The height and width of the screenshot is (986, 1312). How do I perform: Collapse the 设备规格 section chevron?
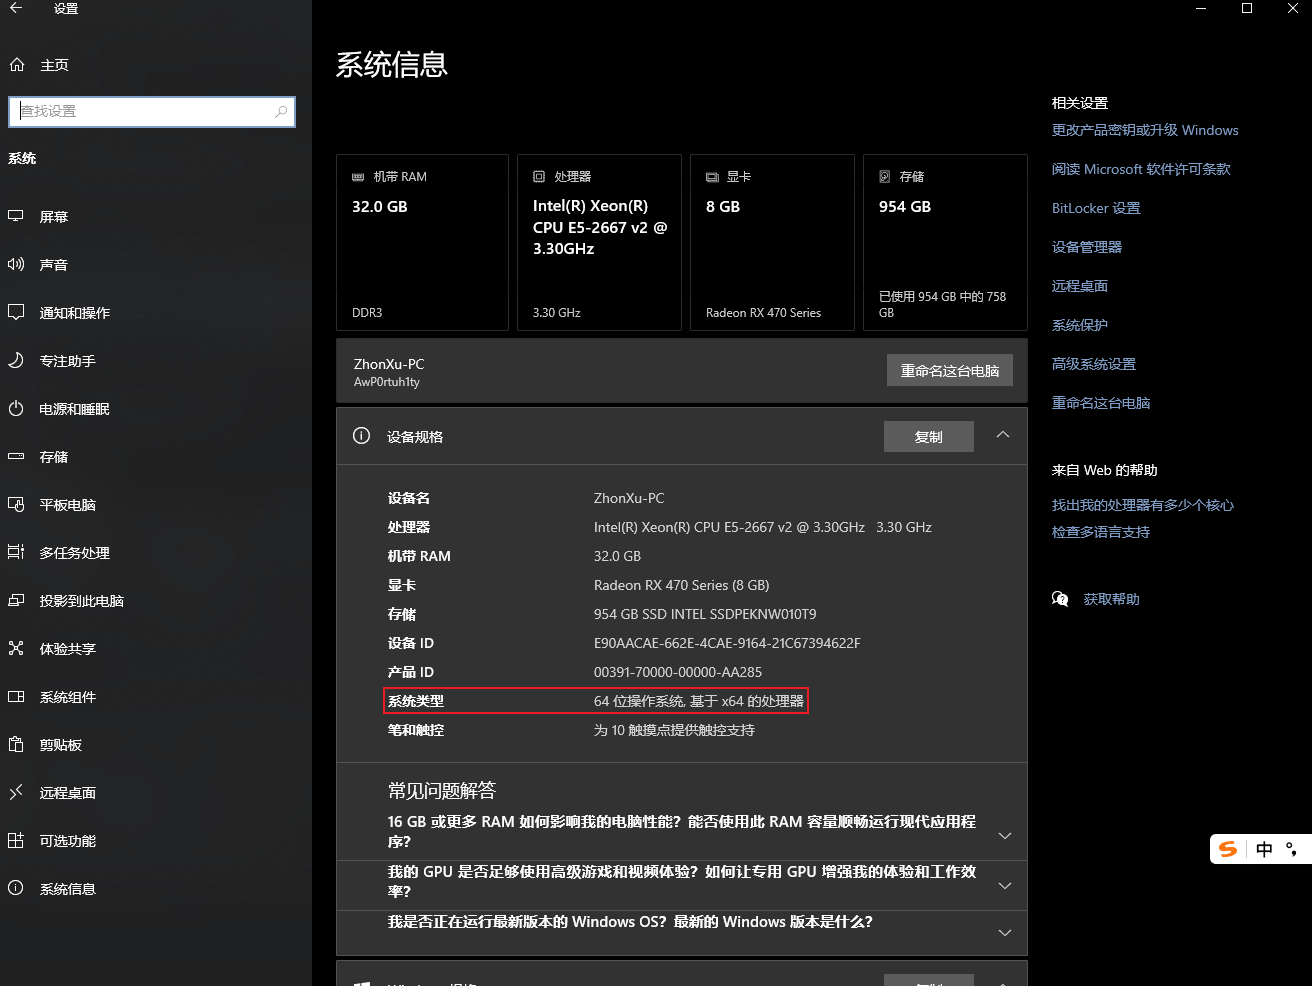tap(1003, 435)
